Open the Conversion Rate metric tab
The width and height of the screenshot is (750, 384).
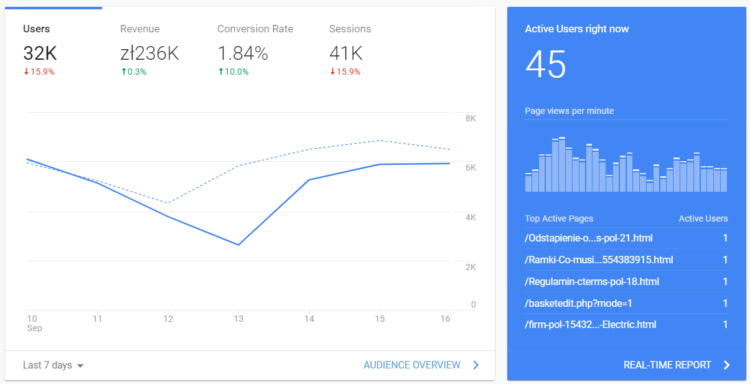255,51
